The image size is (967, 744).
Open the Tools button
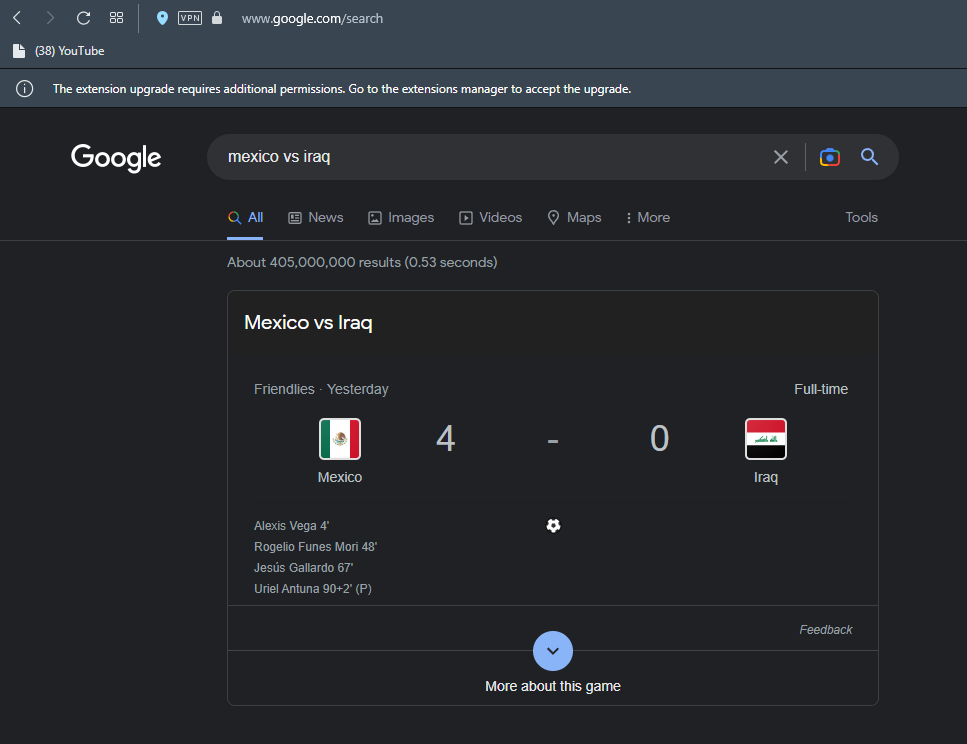(862, 217)
